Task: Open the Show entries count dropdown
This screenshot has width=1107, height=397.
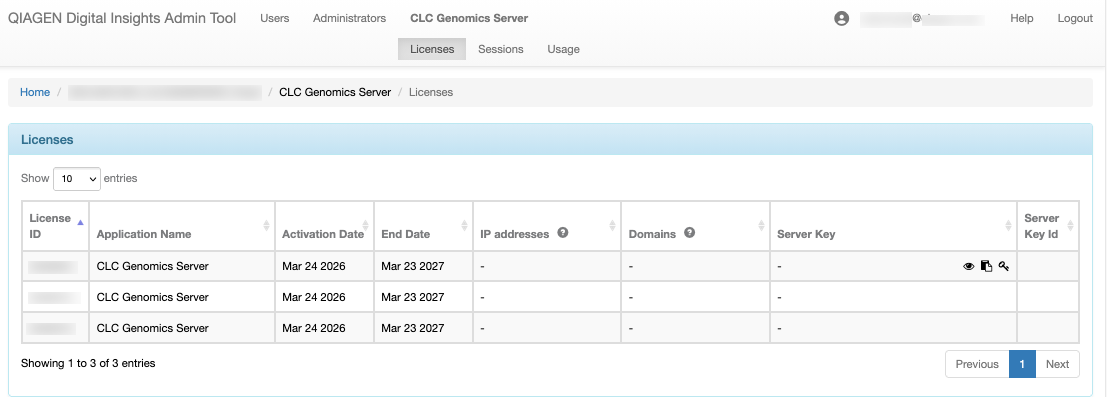Action: click(x=77, y=179)
